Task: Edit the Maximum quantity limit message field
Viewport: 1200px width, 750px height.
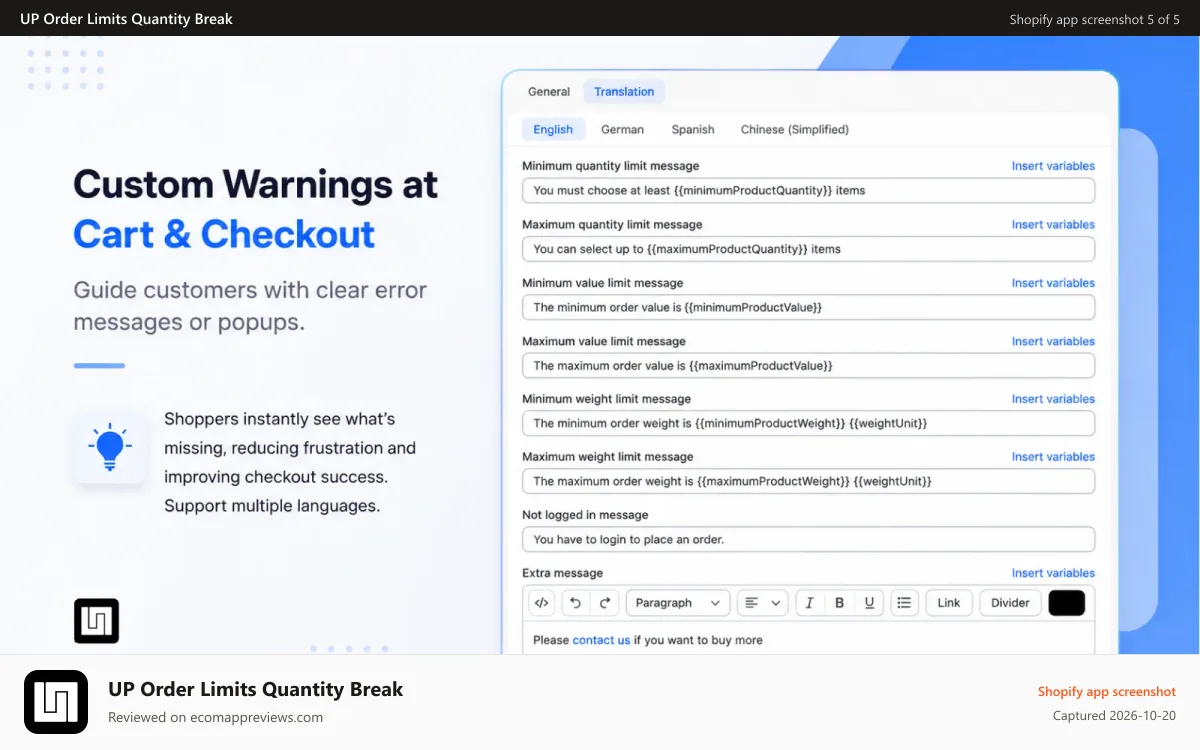Action: pyautogui.click(x=808, y=249)
